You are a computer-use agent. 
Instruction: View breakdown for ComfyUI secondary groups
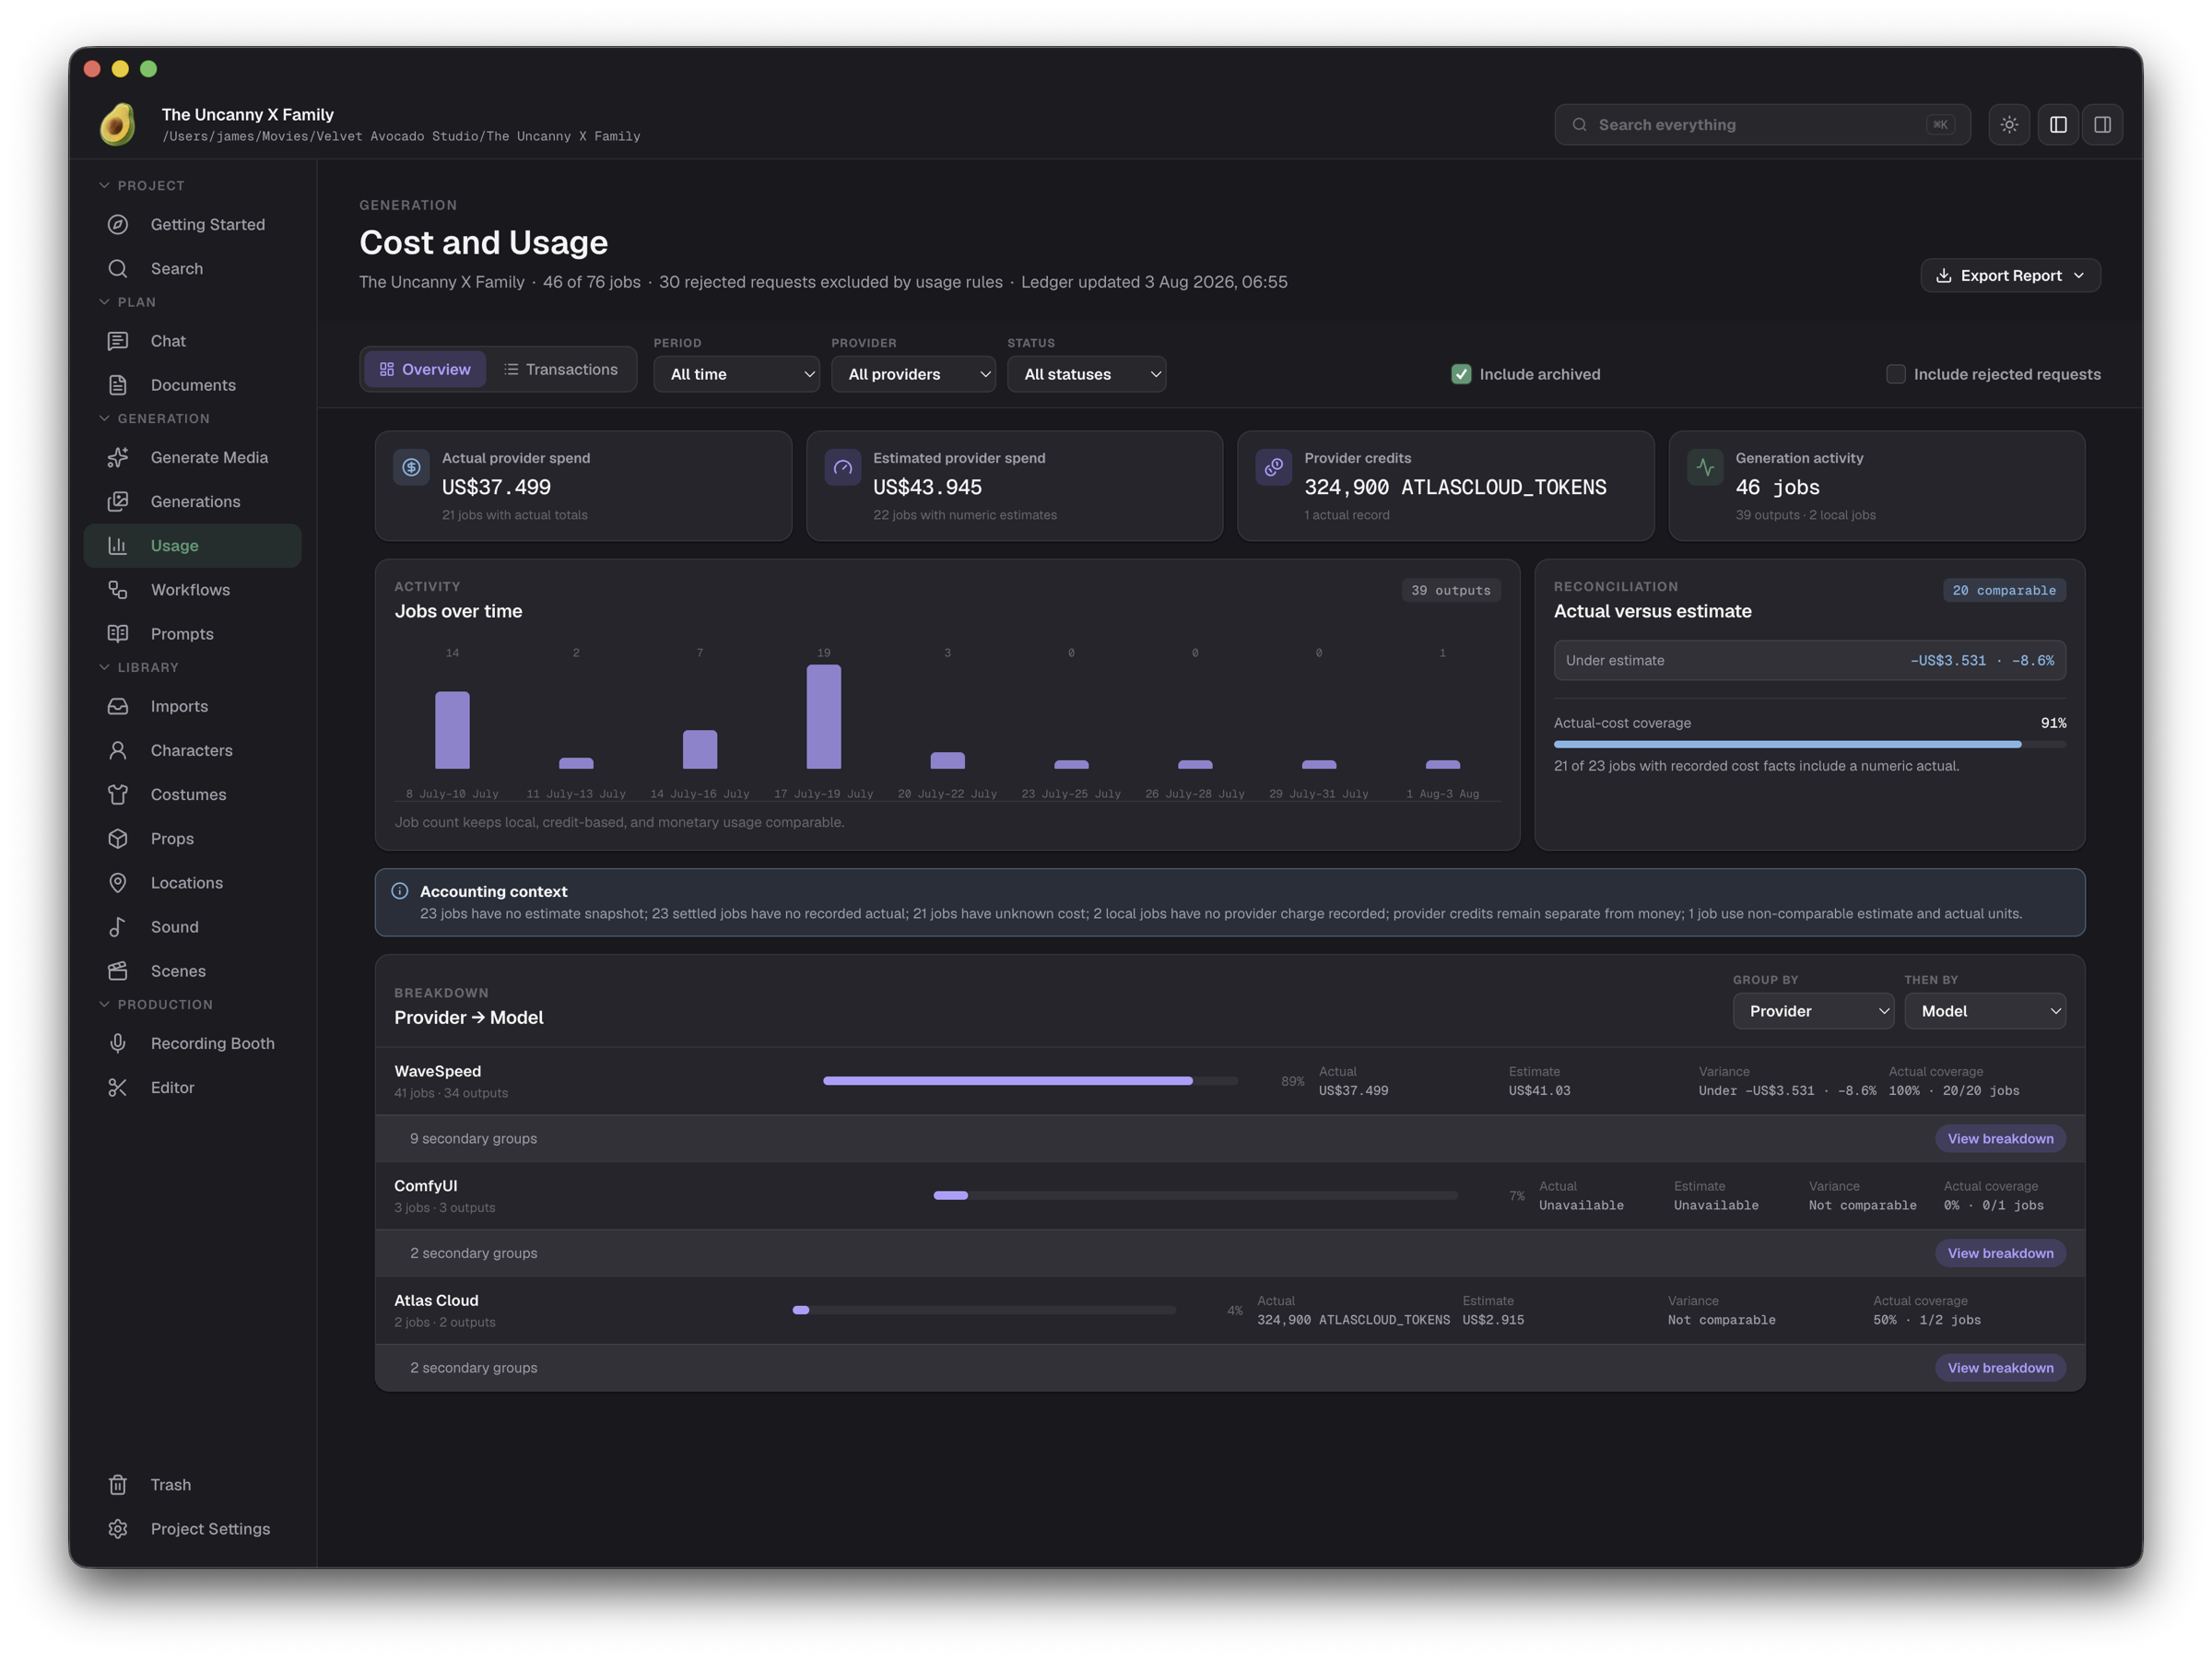pyautogui.click(x=2000, y=1253)
